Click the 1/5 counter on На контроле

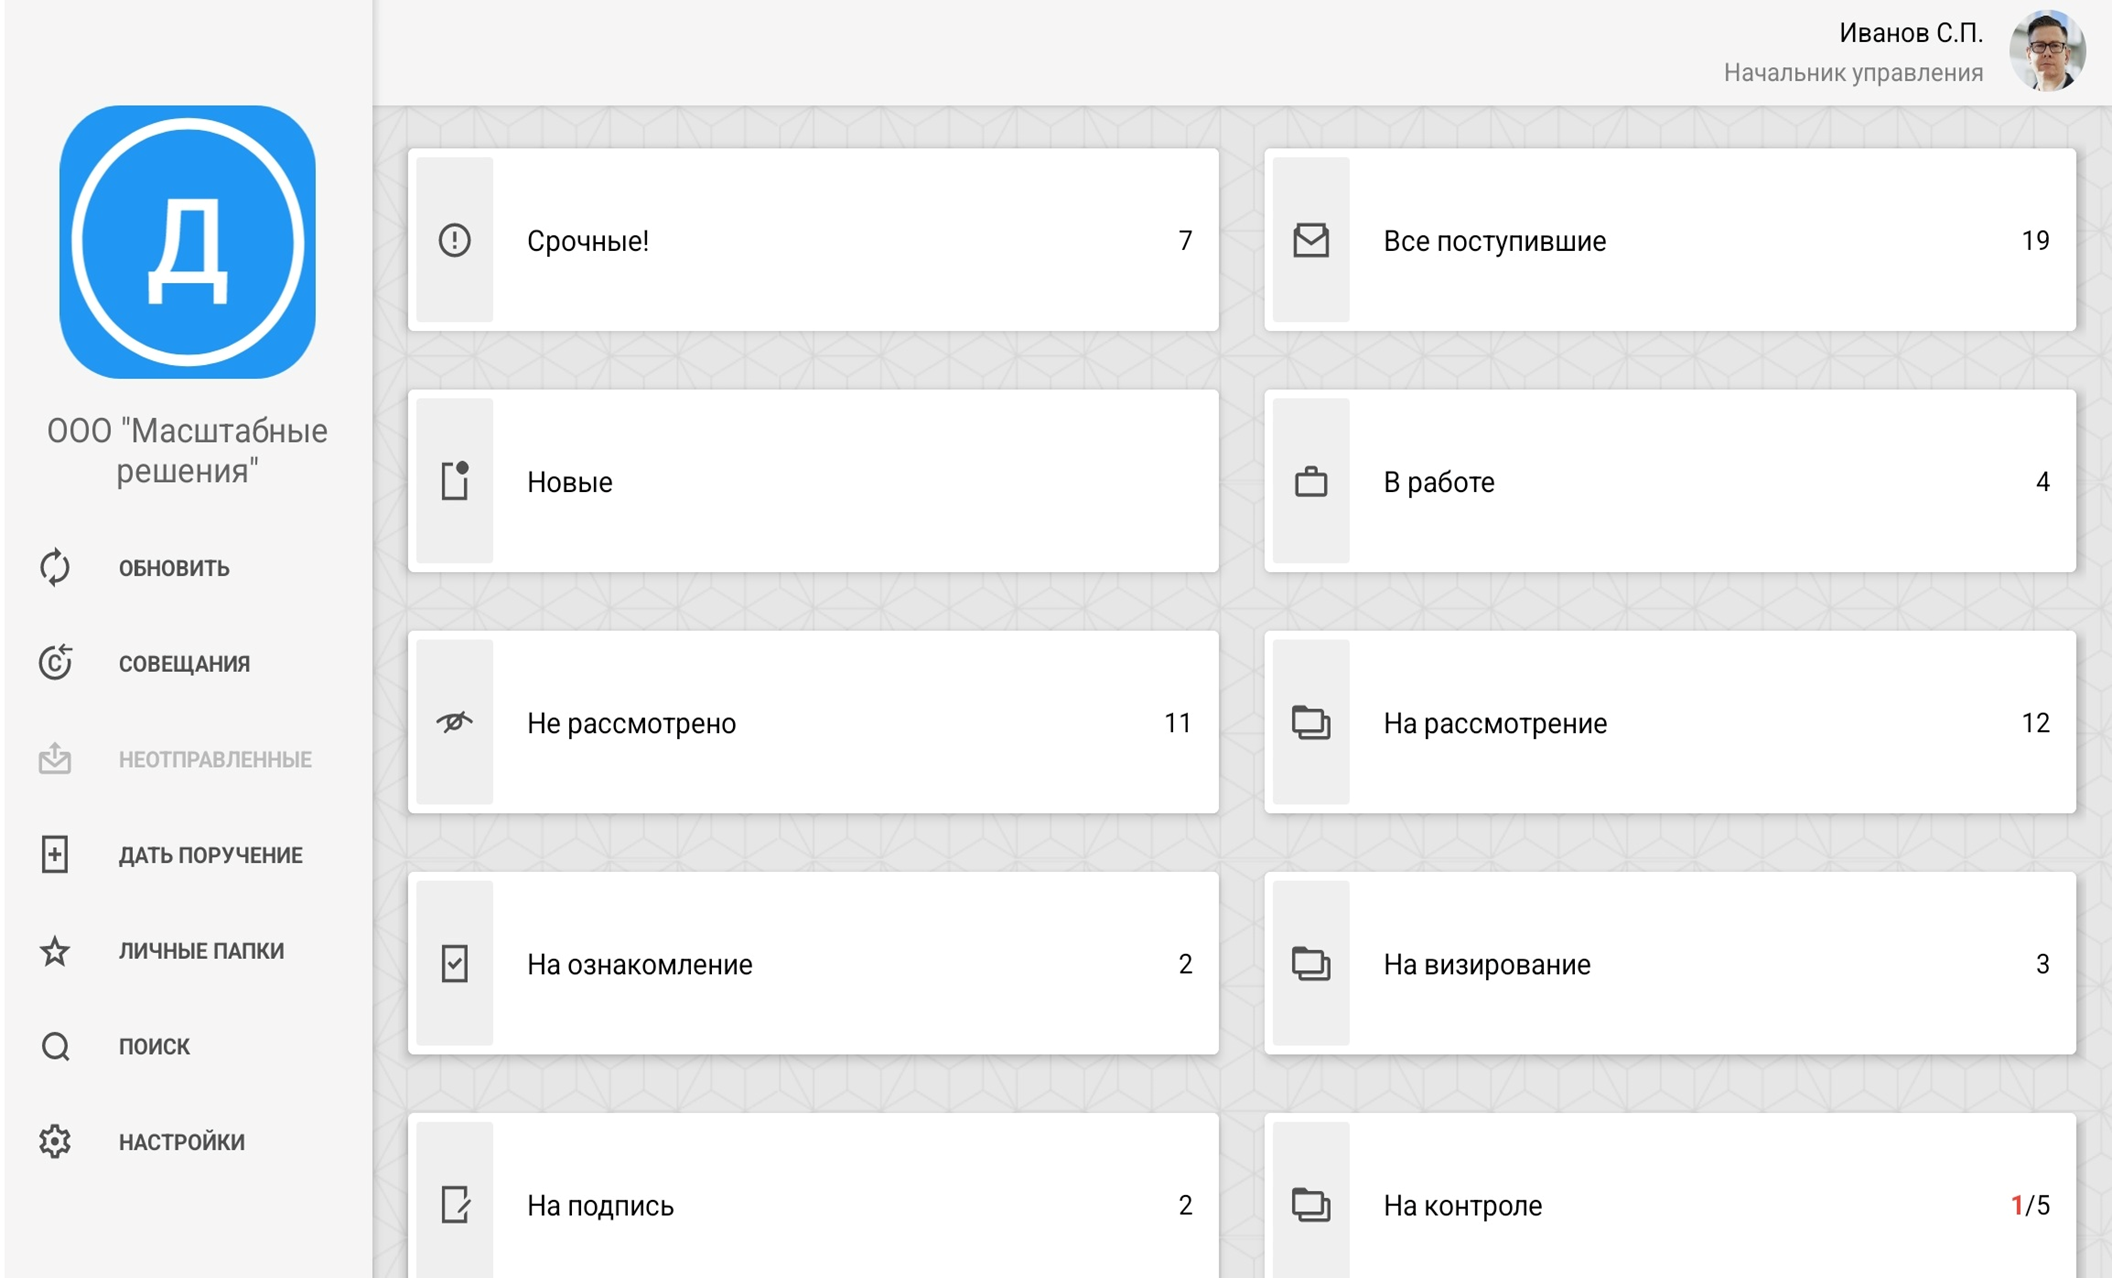coord(2030,1205)
